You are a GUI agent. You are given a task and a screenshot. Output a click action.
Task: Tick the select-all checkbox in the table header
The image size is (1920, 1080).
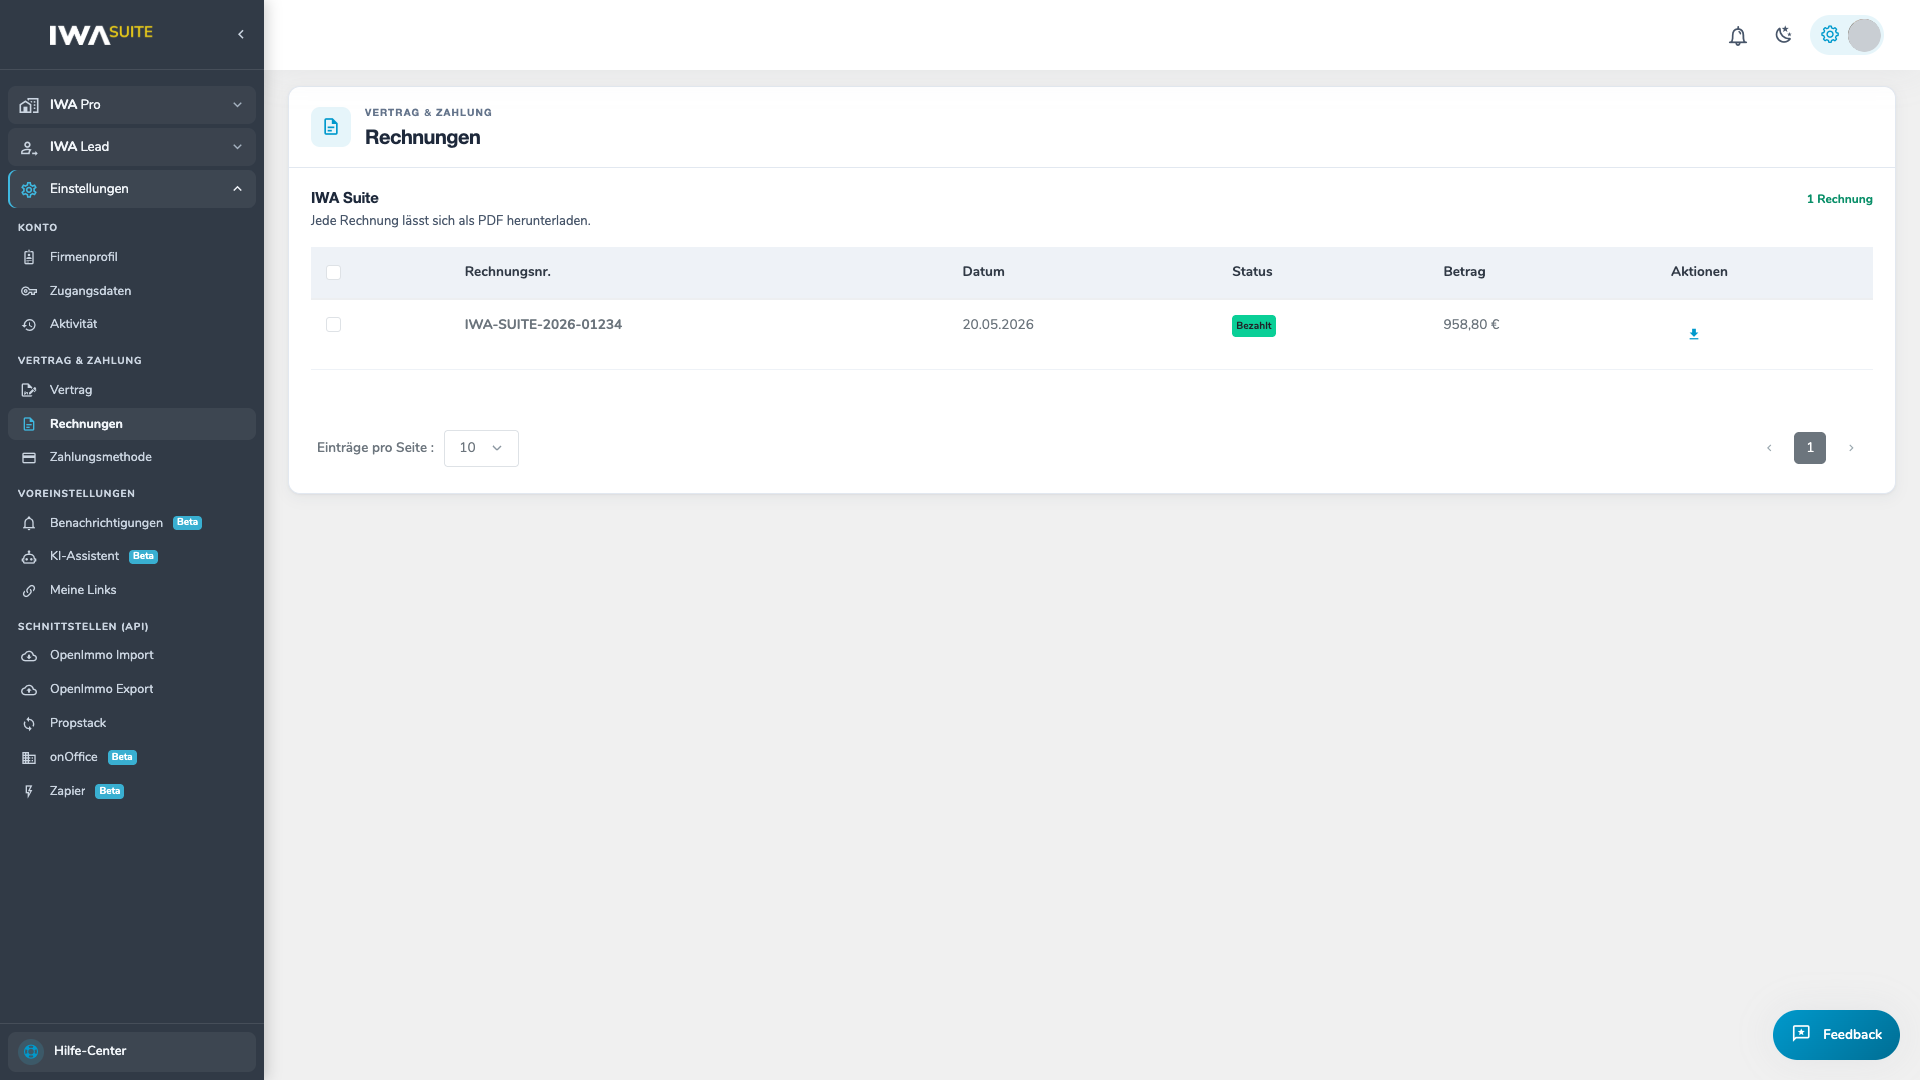333,272
